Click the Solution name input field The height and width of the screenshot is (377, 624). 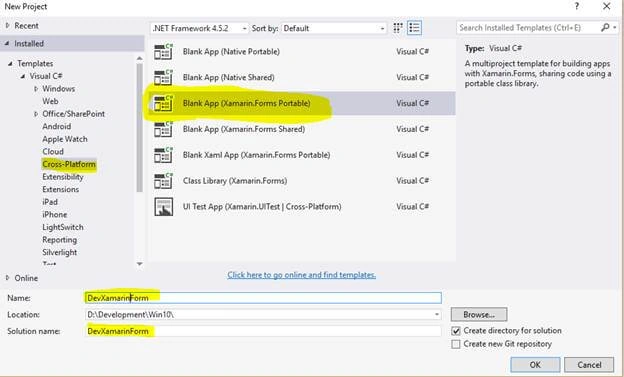tap(263, 331)
